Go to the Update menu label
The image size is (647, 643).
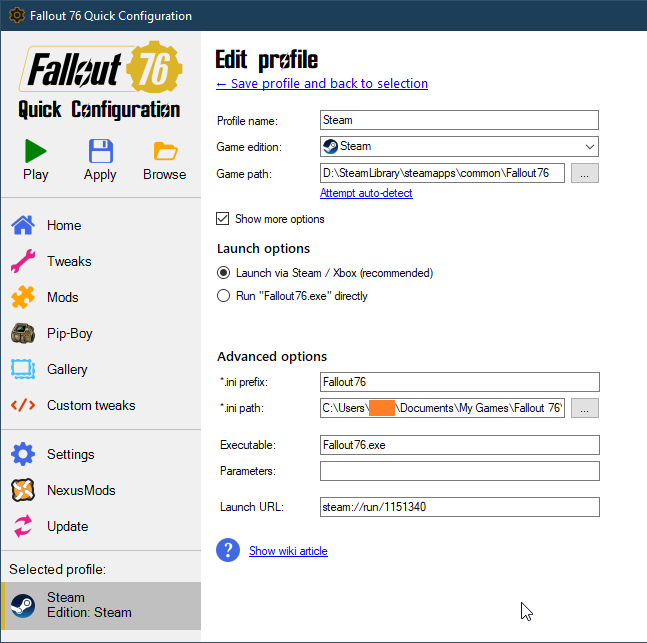click(67, 526)
